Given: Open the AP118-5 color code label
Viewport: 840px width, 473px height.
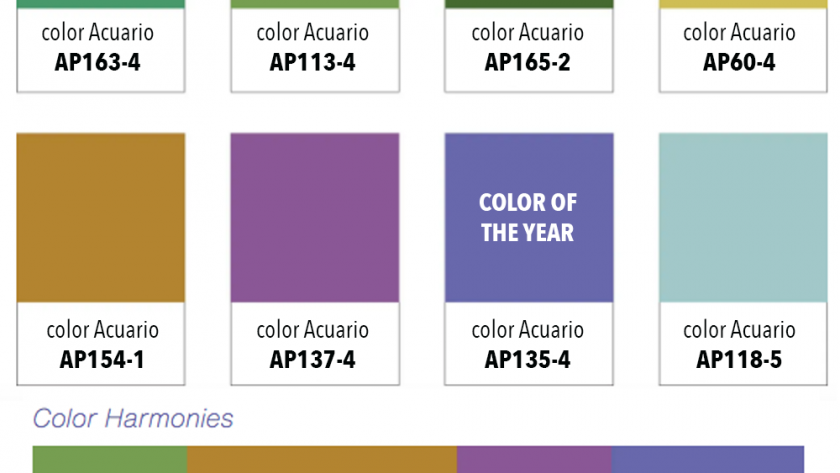Looking at the screenshot, I should (739, 360).
